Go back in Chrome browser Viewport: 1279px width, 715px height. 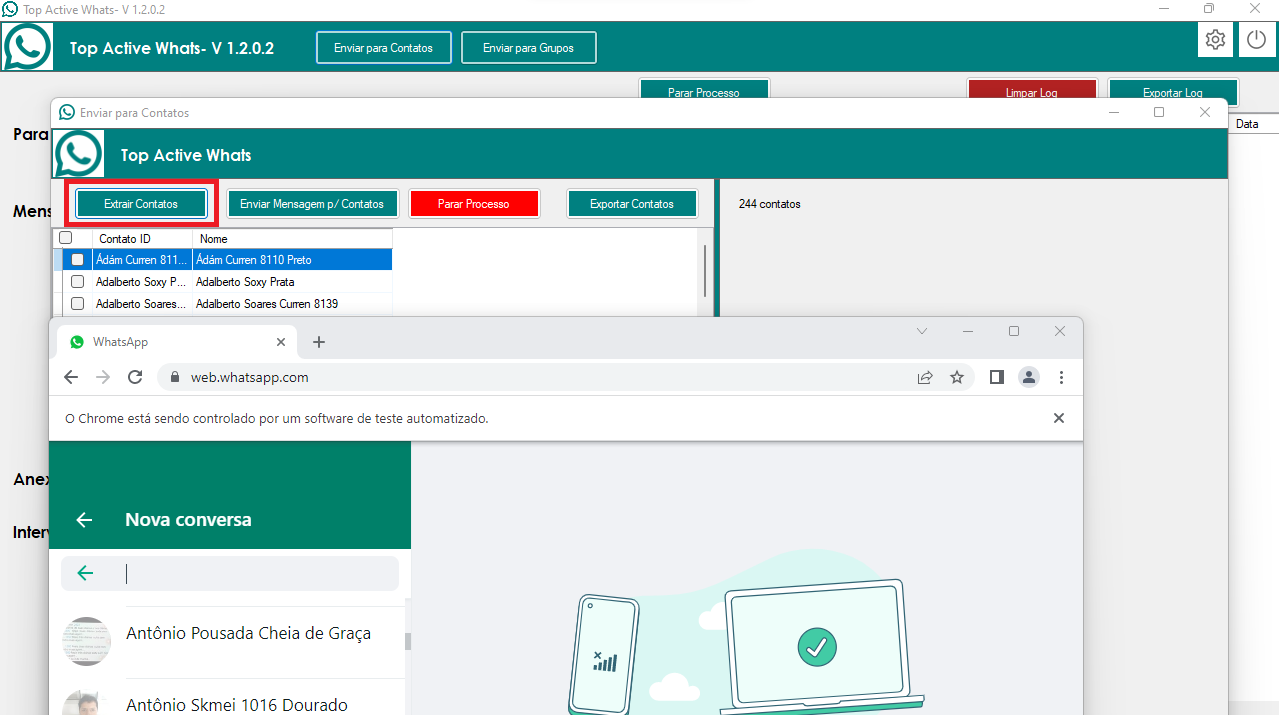70,377
